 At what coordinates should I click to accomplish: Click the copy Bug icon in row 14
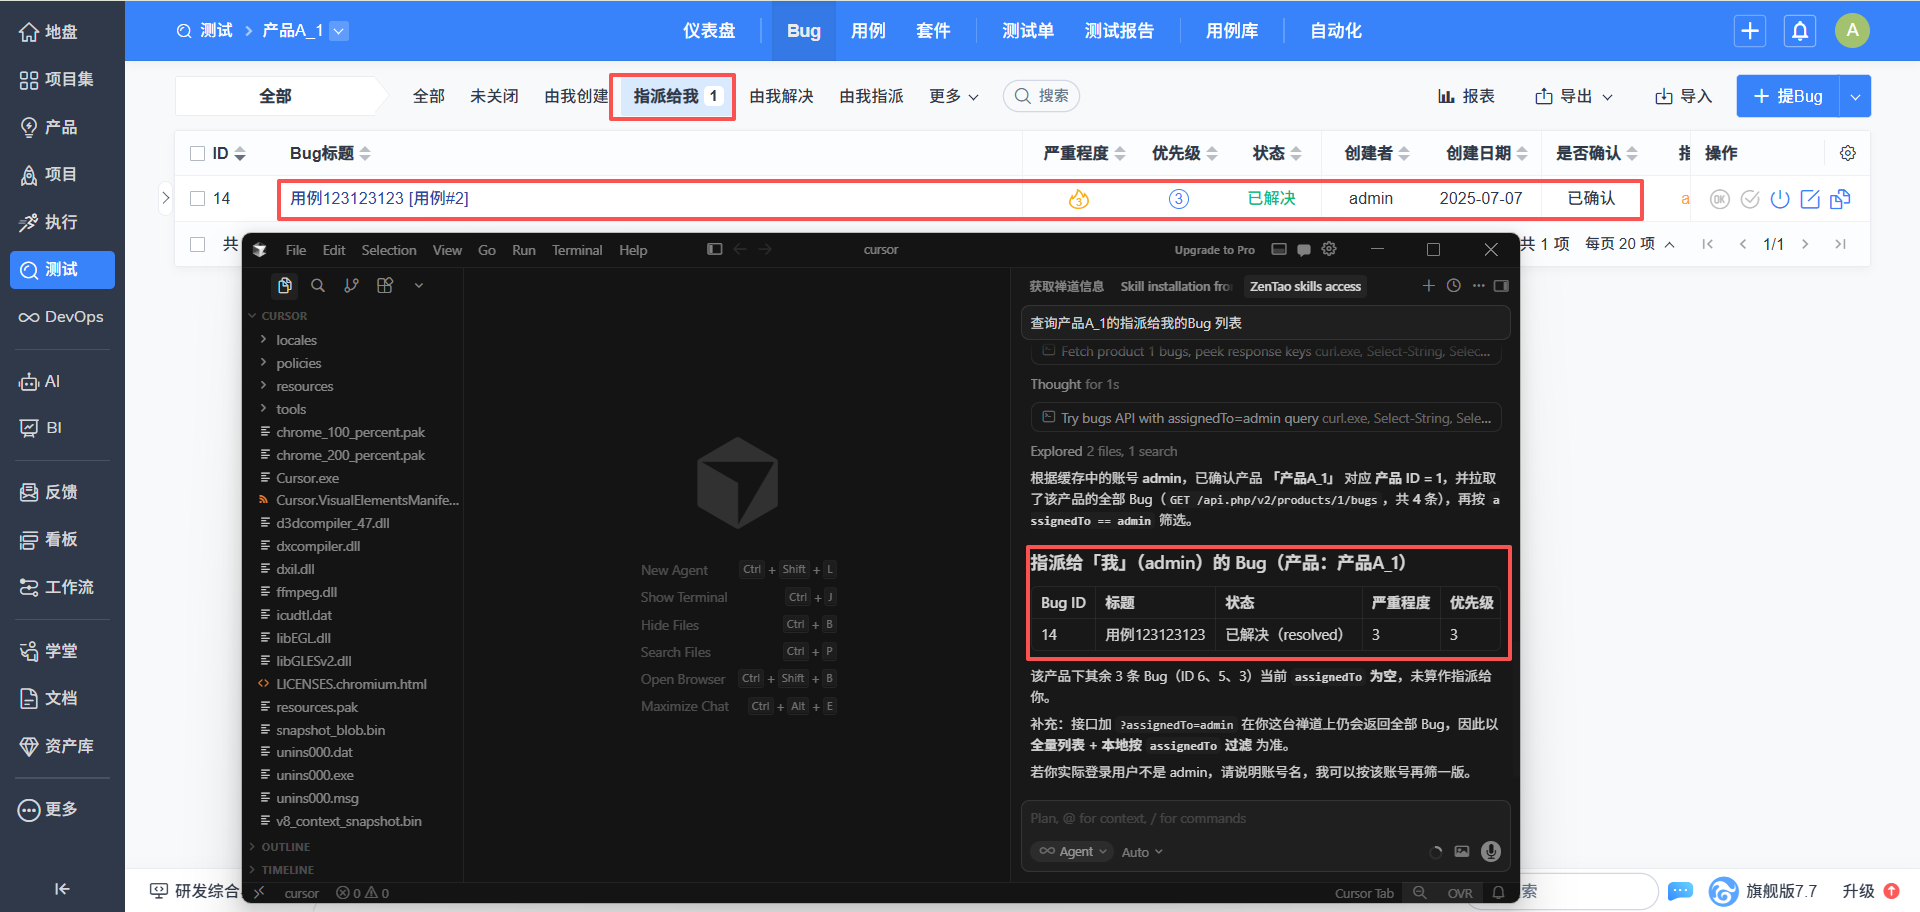1840,199
